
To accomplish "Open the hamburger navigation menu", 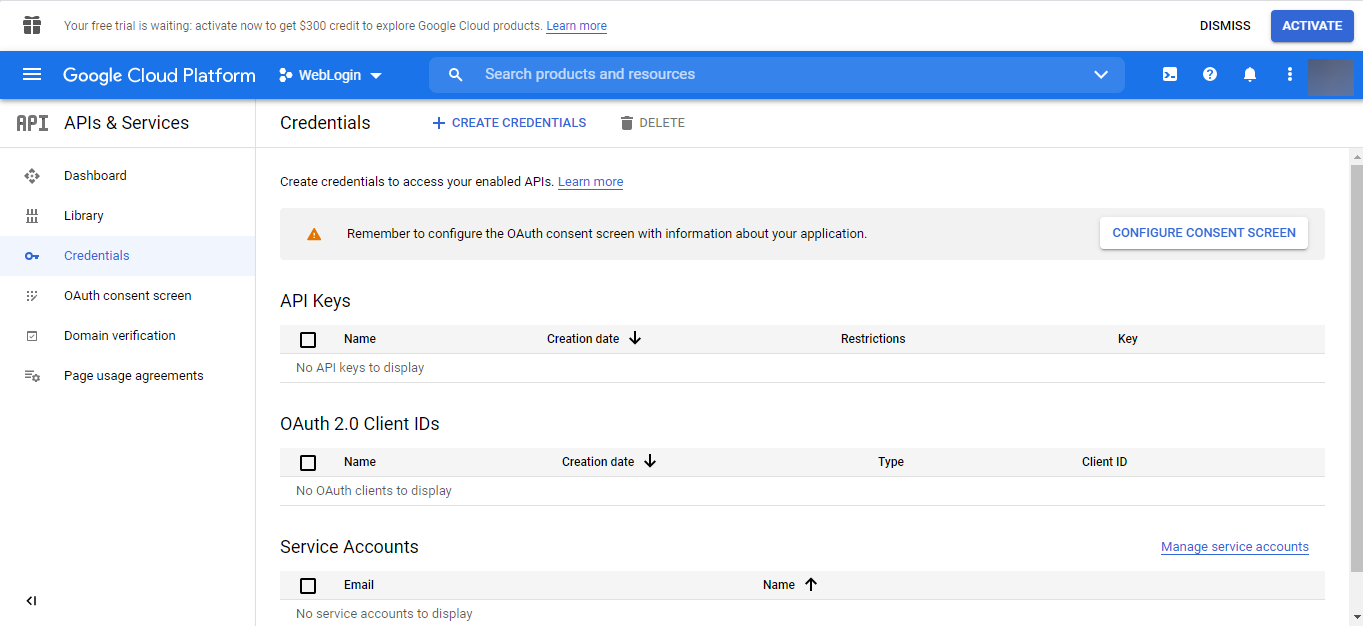I will [x=32, y=74].
